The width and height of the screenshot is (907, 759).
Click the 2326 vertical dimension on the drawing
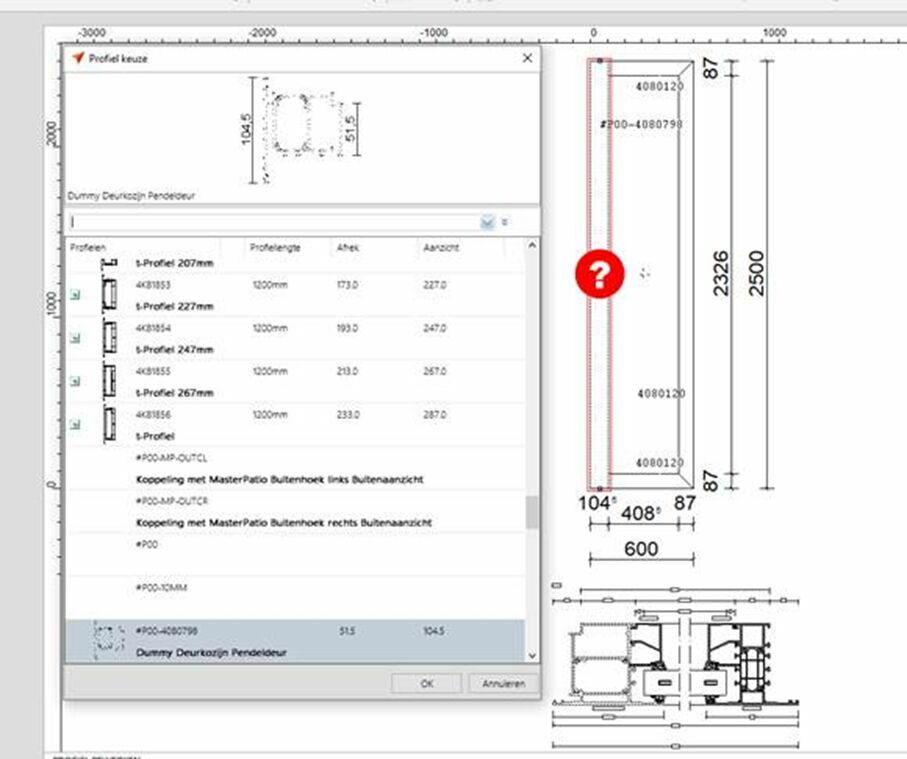click(x=720, y=273)
